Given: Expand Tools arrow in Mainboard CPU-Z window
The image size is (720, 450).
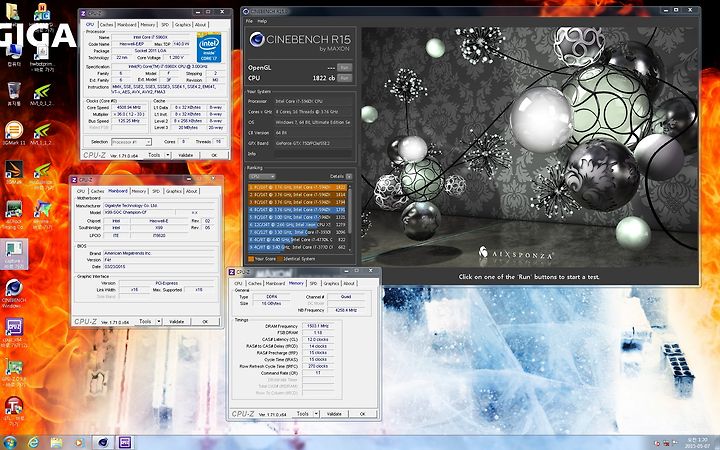Looking at the screenshot, I should (159, 321).
